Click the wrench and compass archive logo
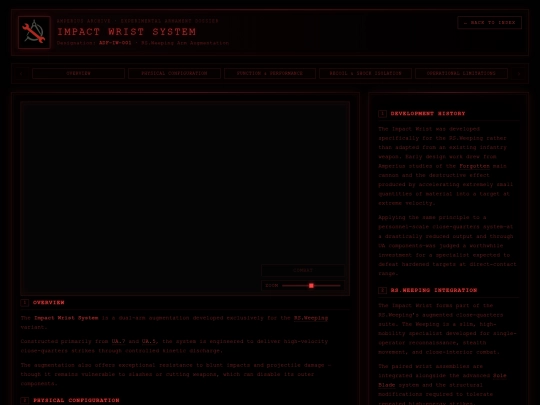This screenshot has width=540, height=405. (34, 32)
